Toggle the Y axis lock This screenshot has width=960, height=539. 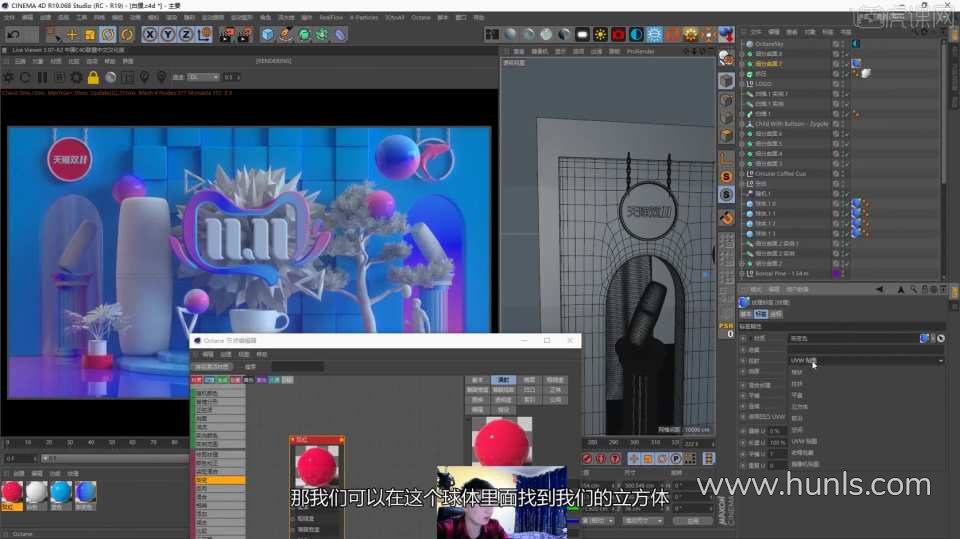click(168, 35)
